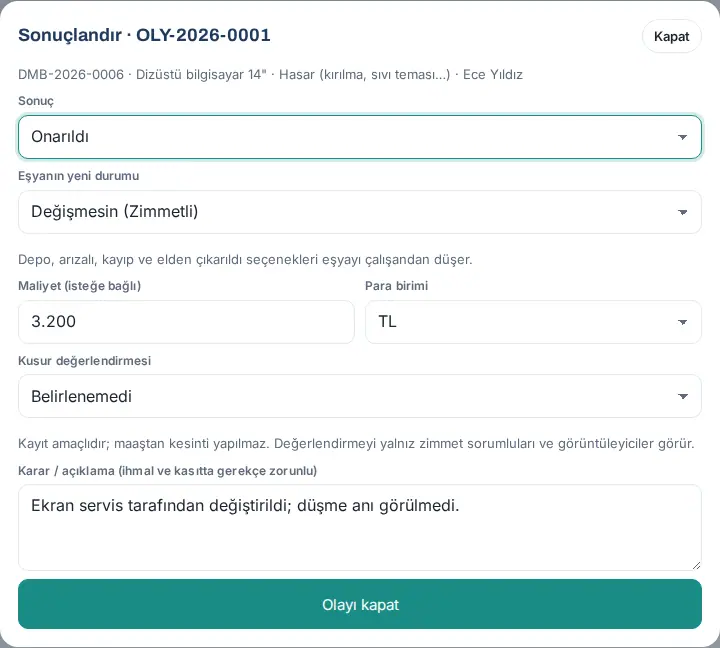This screenshot has width=720, height=648.
Task: Open the Para birimi dropdown showing TL
Action: [x=533, y=321]
